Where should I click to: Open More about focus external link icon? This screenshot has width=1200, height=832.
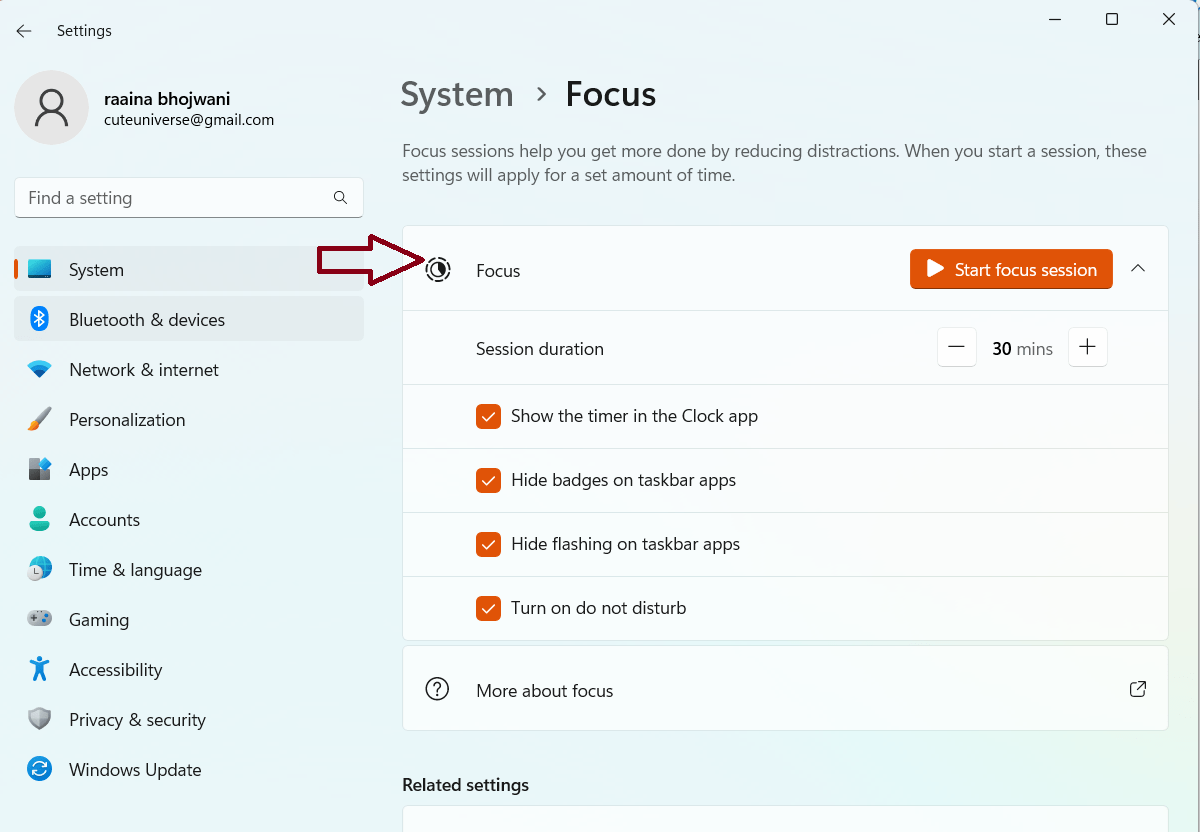(x=1137, y=689)
